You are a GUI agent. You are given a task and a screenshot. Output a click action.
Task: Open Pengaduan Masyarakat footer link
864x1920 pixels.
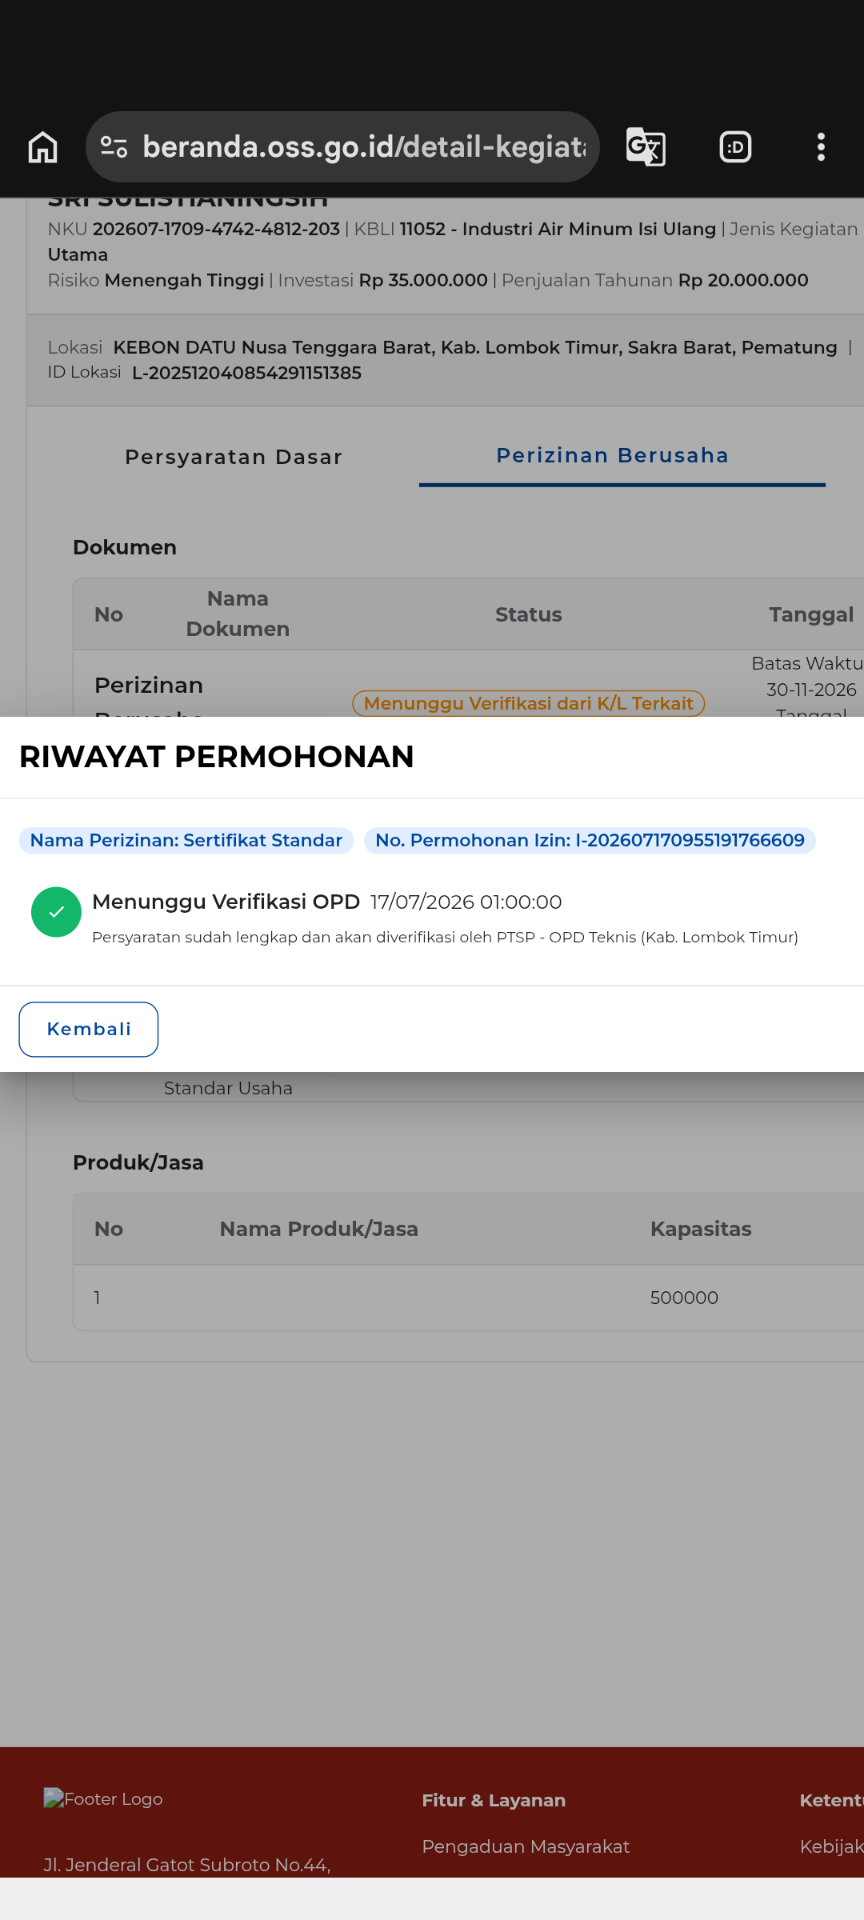click(x=526, y=1846)
